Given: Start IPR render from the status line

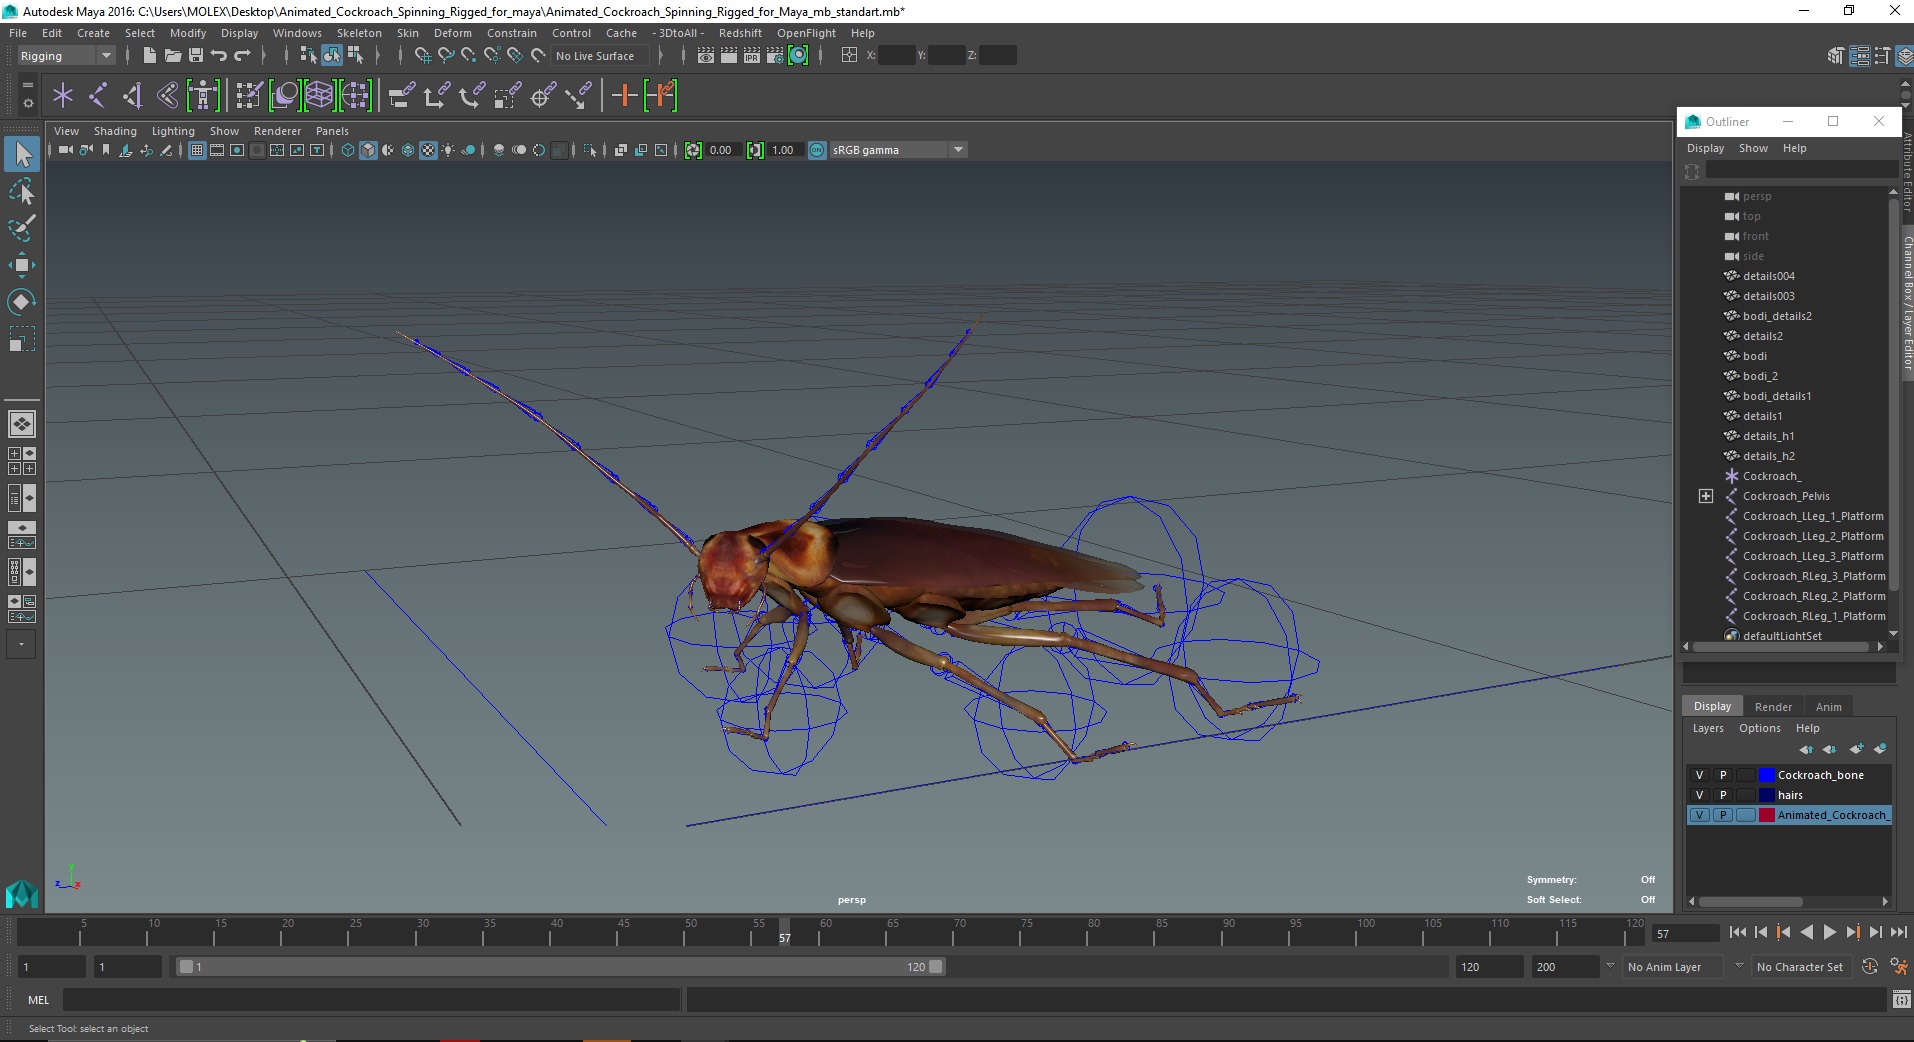Looking at the screenshot, I should [751, 56].
